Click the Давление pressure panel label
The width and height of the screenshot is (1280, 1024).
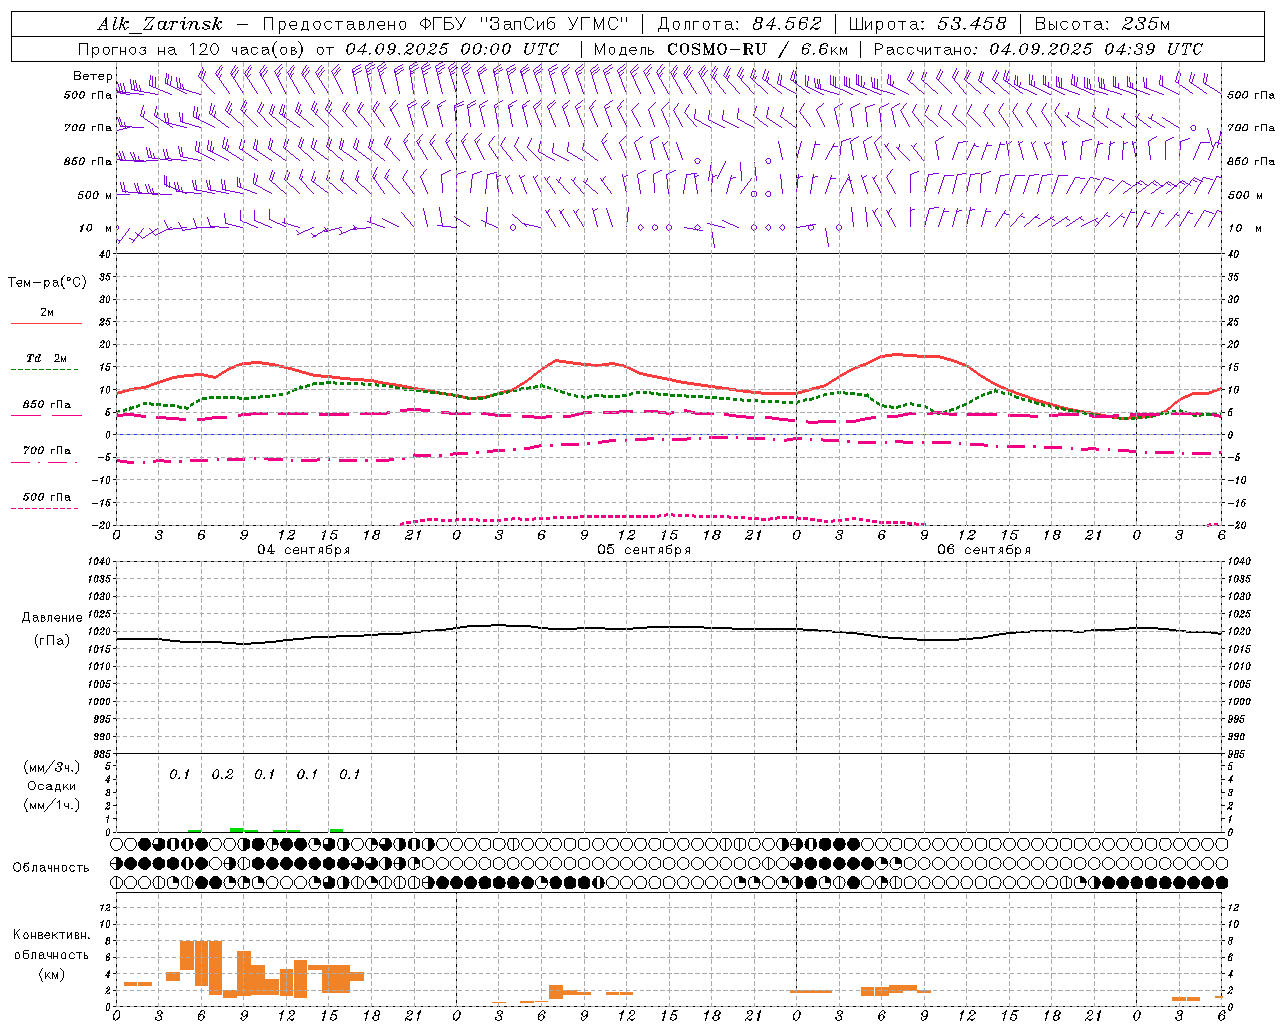52,618
